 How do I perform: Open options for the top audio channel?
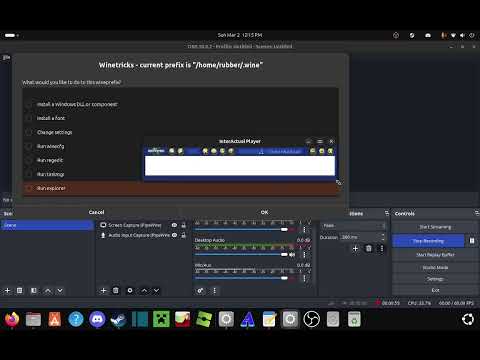tap(304, 230)
